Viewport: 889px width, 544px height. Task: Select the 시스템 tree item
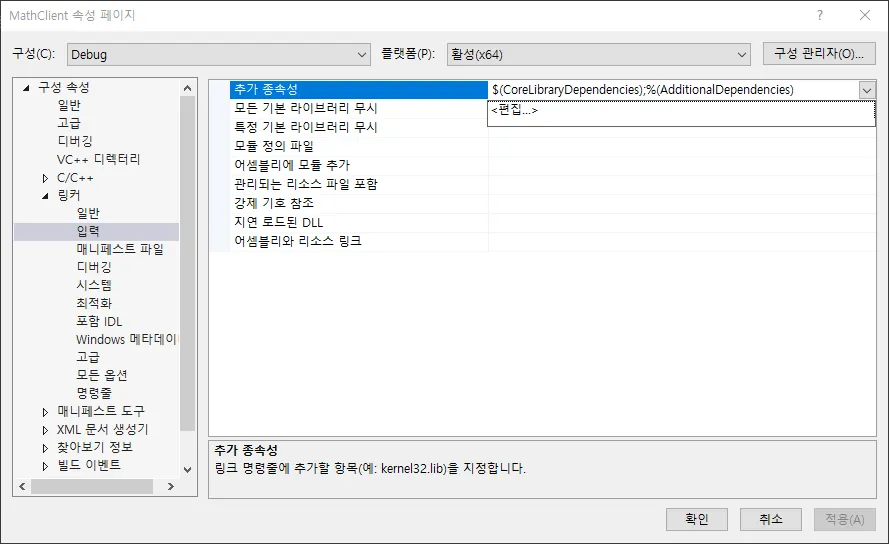[x=94, y=285]
